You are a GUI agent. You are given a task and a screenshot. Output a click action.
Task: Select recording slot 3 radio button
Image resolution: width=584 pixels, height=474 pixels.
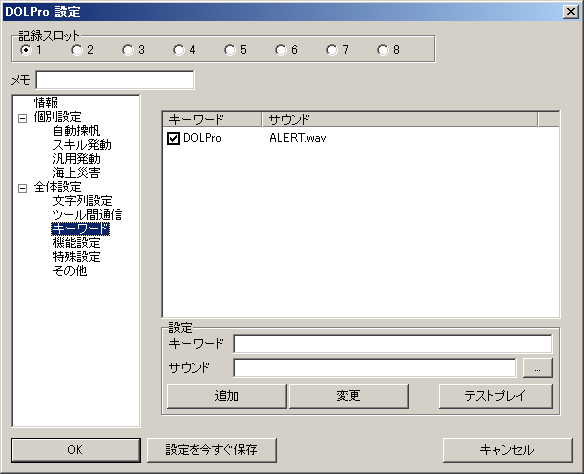pos(127,50)
